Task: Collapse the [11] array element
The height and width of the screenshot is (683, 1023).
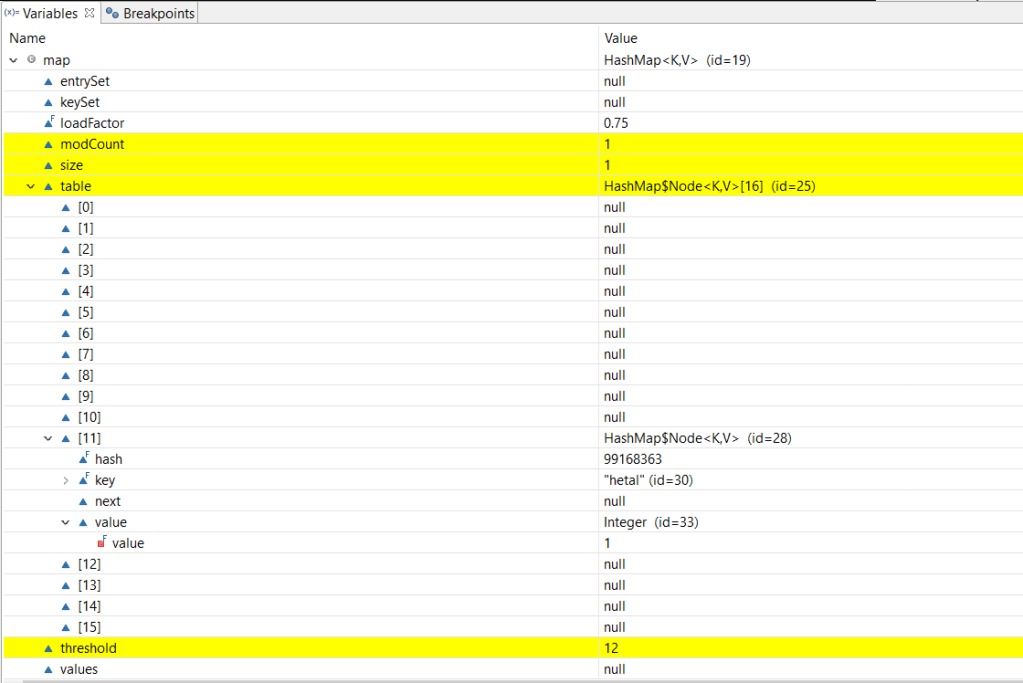Action: click(48, 438)
